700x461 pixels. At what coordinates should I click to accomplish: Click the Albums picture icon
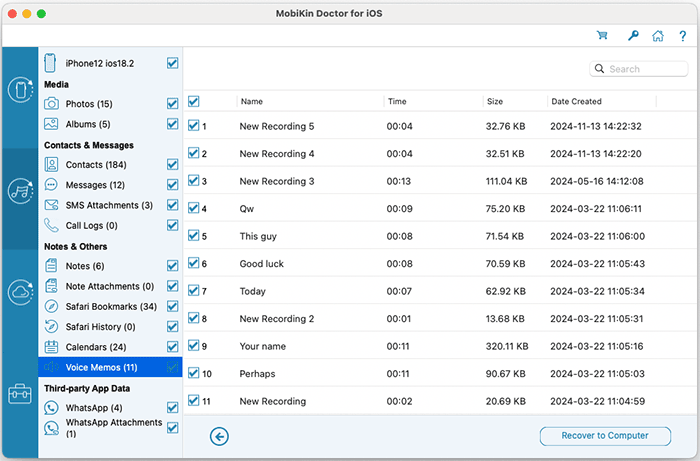(x=51, y=124)
